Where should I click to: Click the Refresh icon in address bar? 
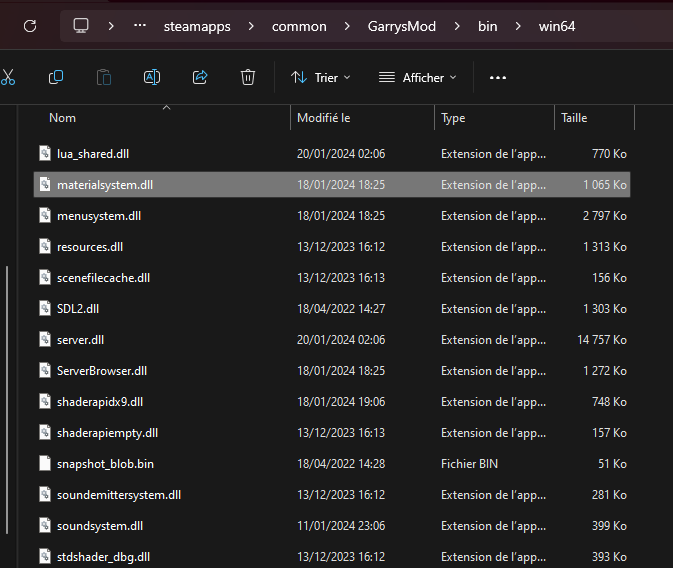[x=30, y=26]
